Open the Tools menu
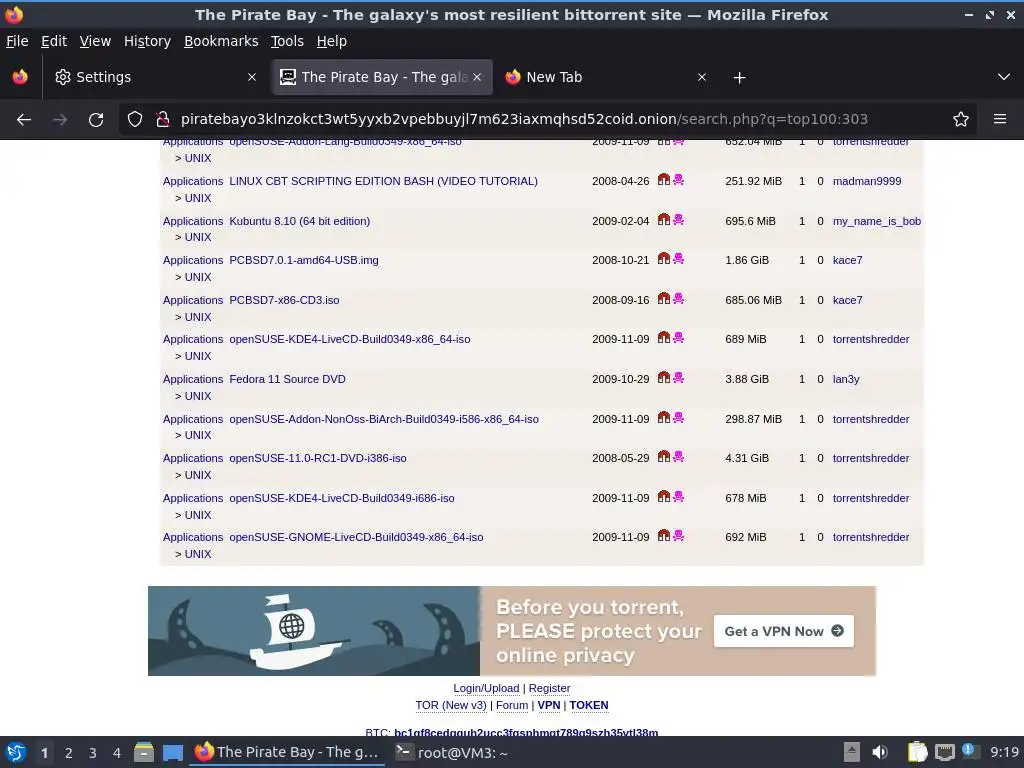The height and width of the screenshot is (768, 1024). point(287,41)
